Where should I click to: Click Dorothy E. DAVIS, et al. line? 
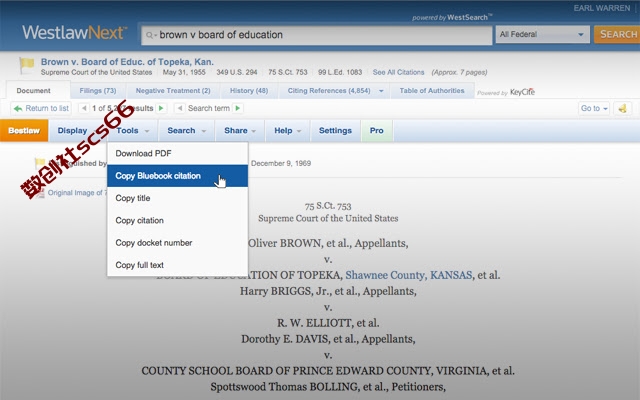[x=328, y=339]
